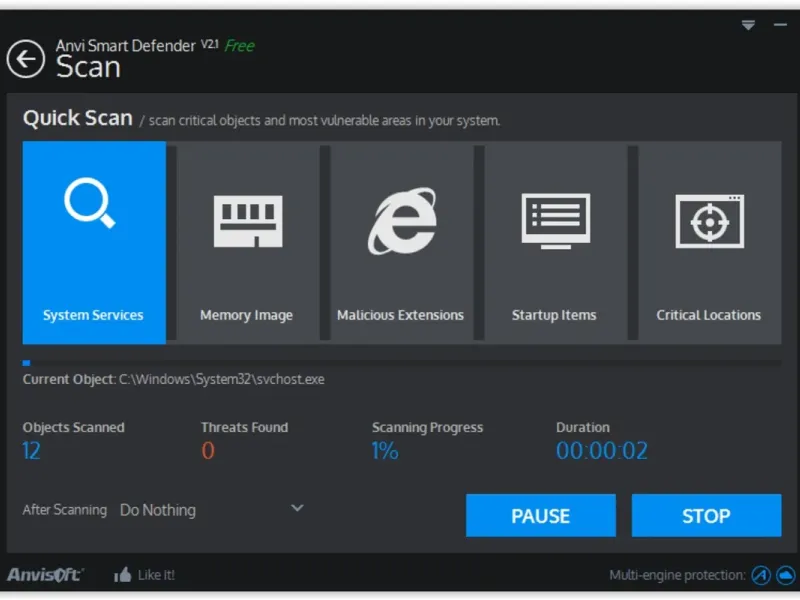Click the cloud engine protection icon
The height and width of the screenshot is (600, 800).
[786, 575]
